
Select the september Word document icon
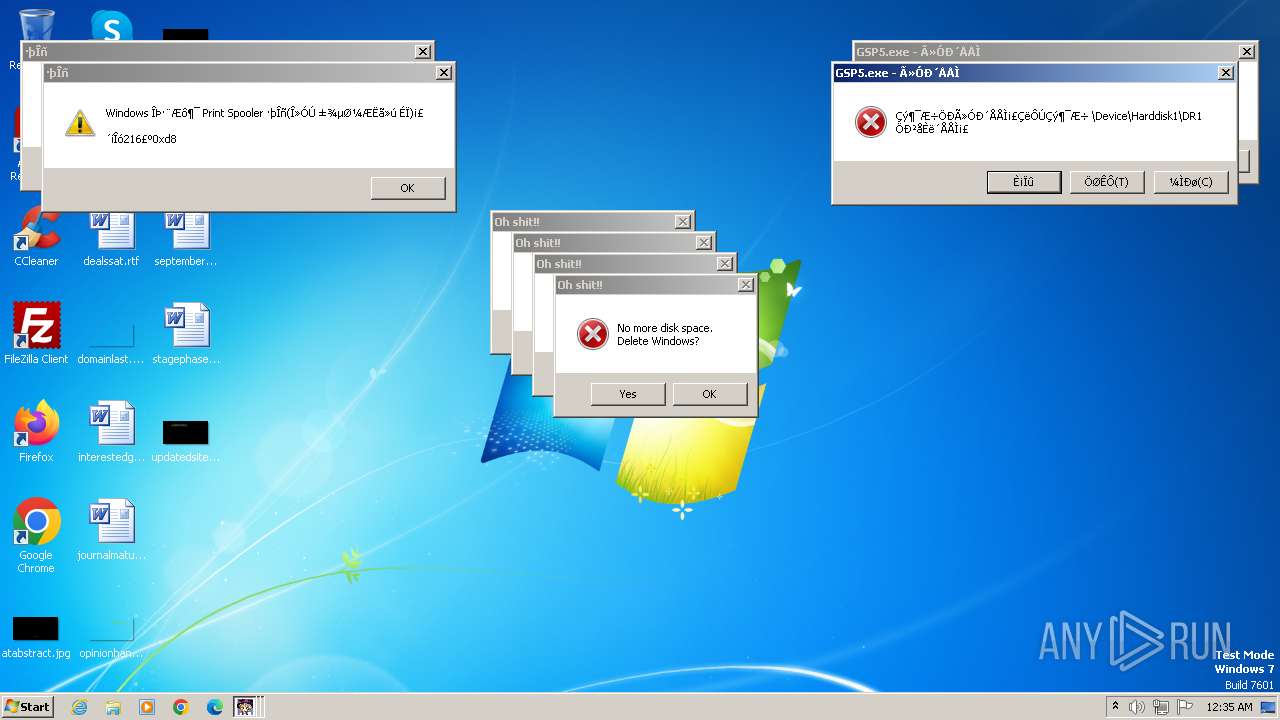tap(186, 238)
